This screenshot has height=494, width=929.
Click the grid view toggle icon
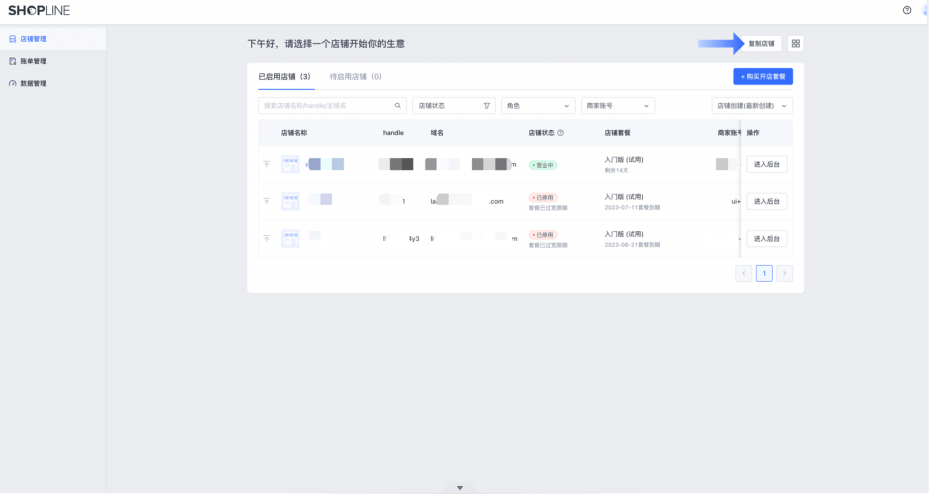pyautogui.click(x=795, y=44)
